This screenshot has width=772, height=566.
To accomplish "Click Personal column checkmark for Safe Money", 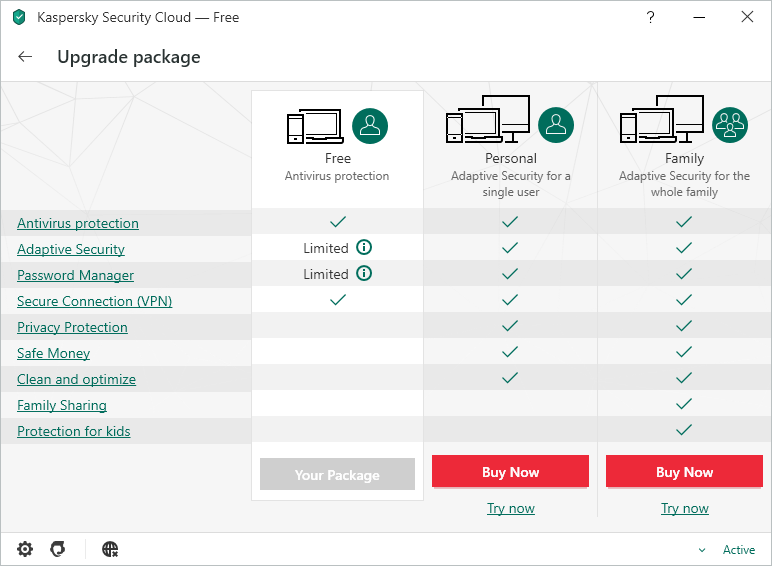I will (x=510, y=351).
